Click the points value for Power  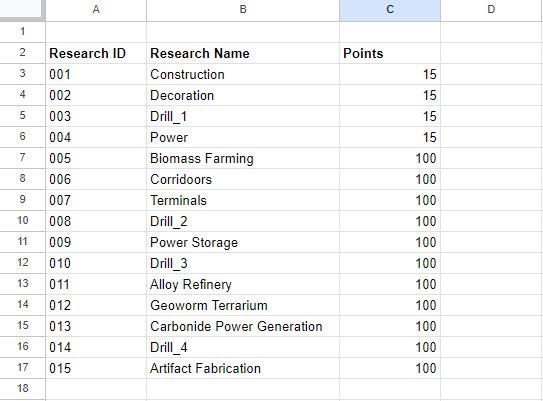tap(390, 137)
